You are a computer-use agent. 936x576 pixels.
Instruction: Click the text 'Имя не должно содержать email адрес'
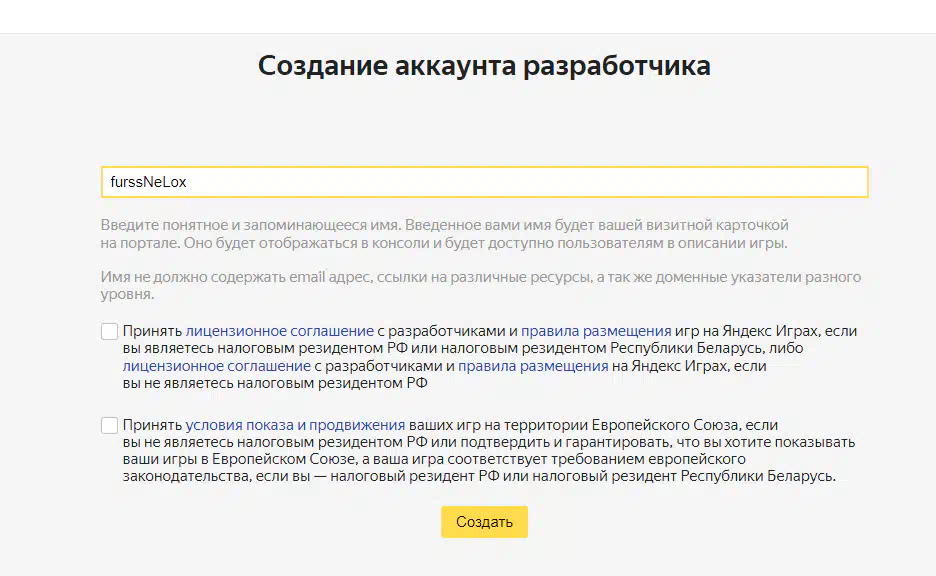pyautogui.click(x=235, y=277)
